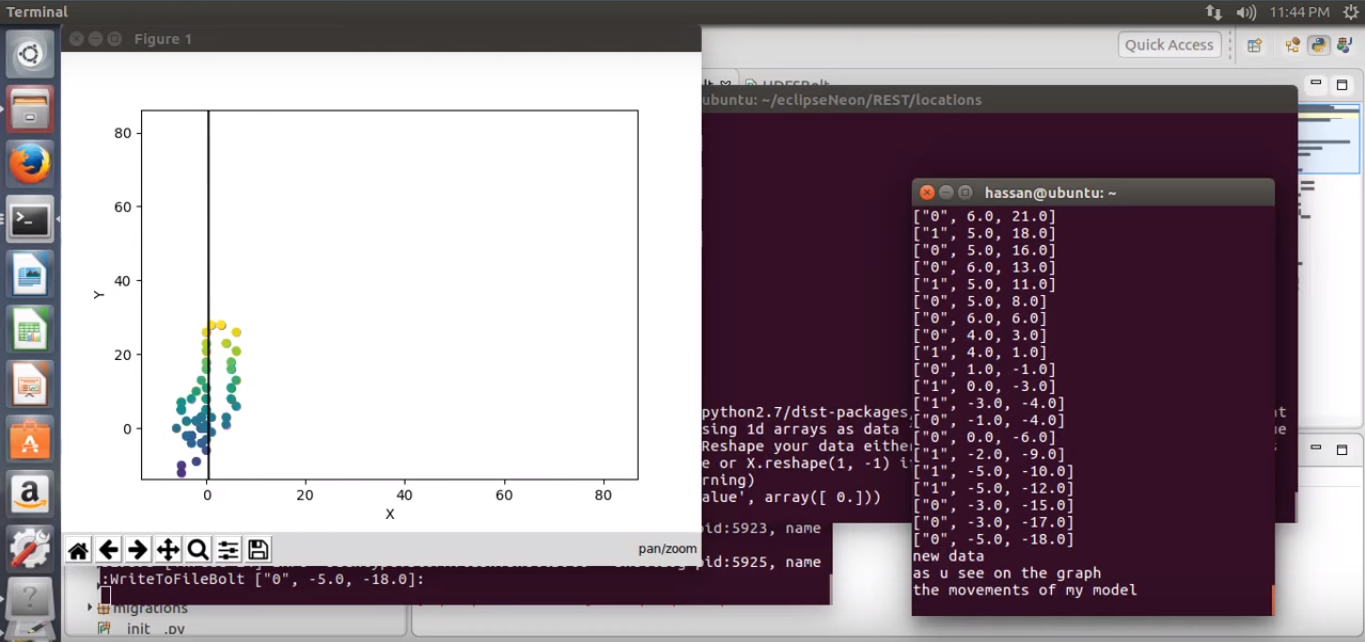Select the zoom-to-rectangle magnifier tool
The image size is (1365, 642).
pyautogui.click(x=198, y=549)
